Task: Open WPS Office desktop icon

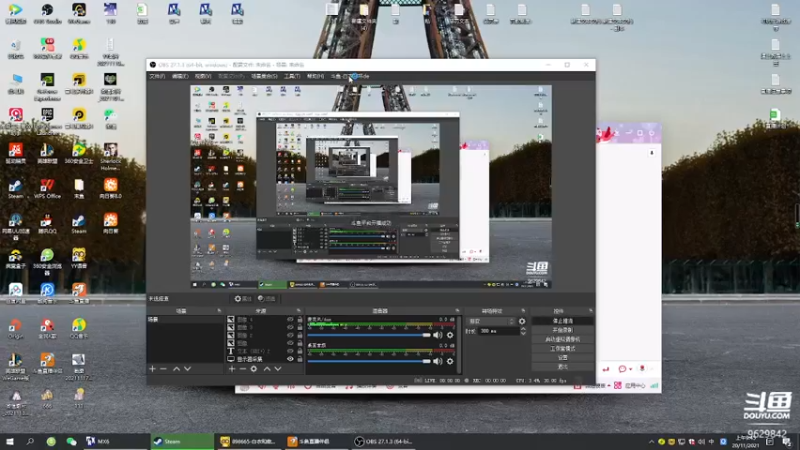Action: point(47,188)
